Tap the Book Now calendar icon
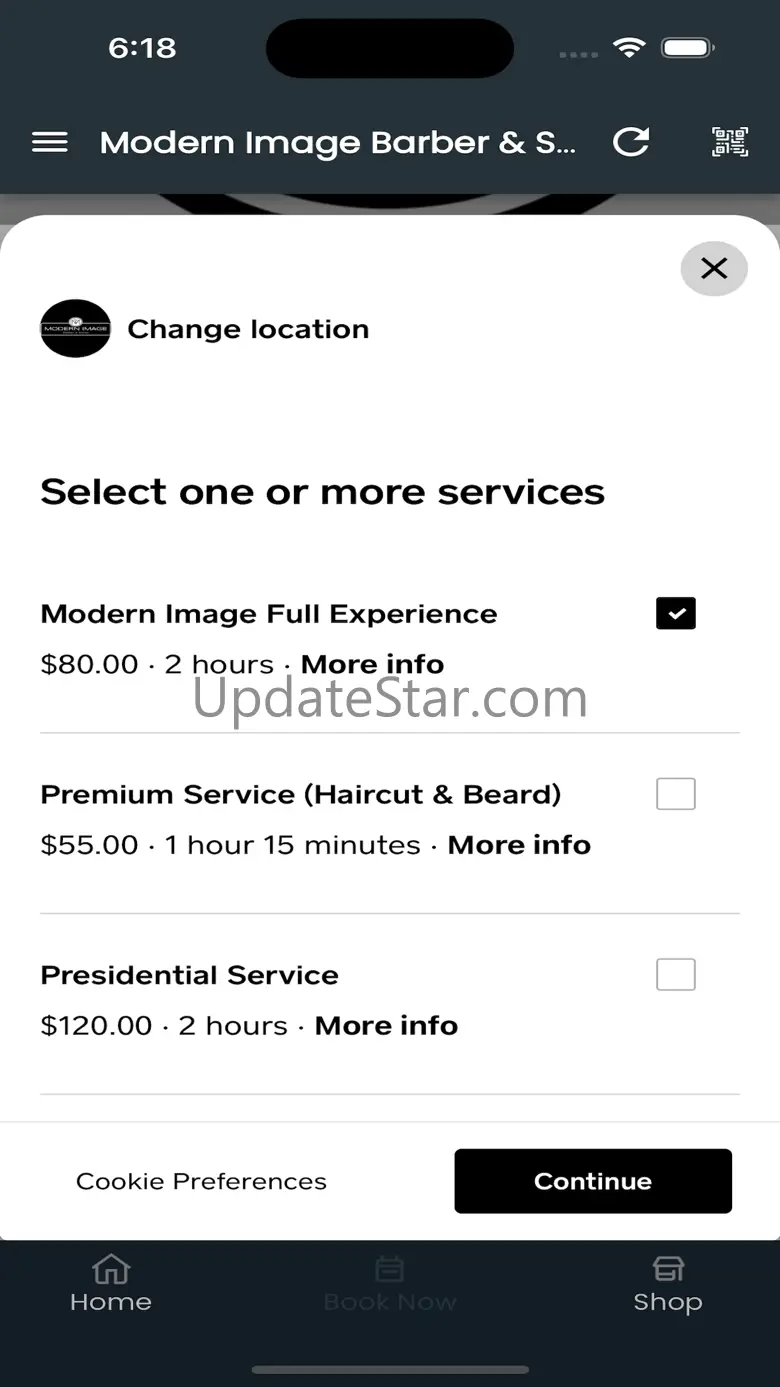This screenshot has height=1387, width=780. (389, 1270)
